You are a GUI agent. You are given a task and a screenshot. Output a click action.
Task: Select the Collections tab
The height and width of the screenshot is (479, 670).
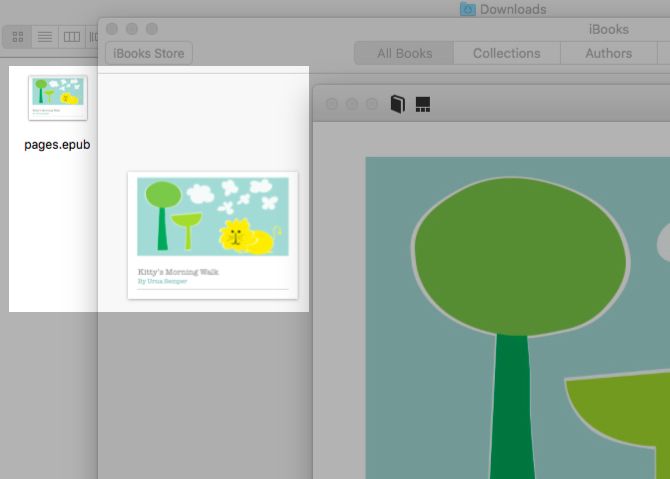click(507, 53)
